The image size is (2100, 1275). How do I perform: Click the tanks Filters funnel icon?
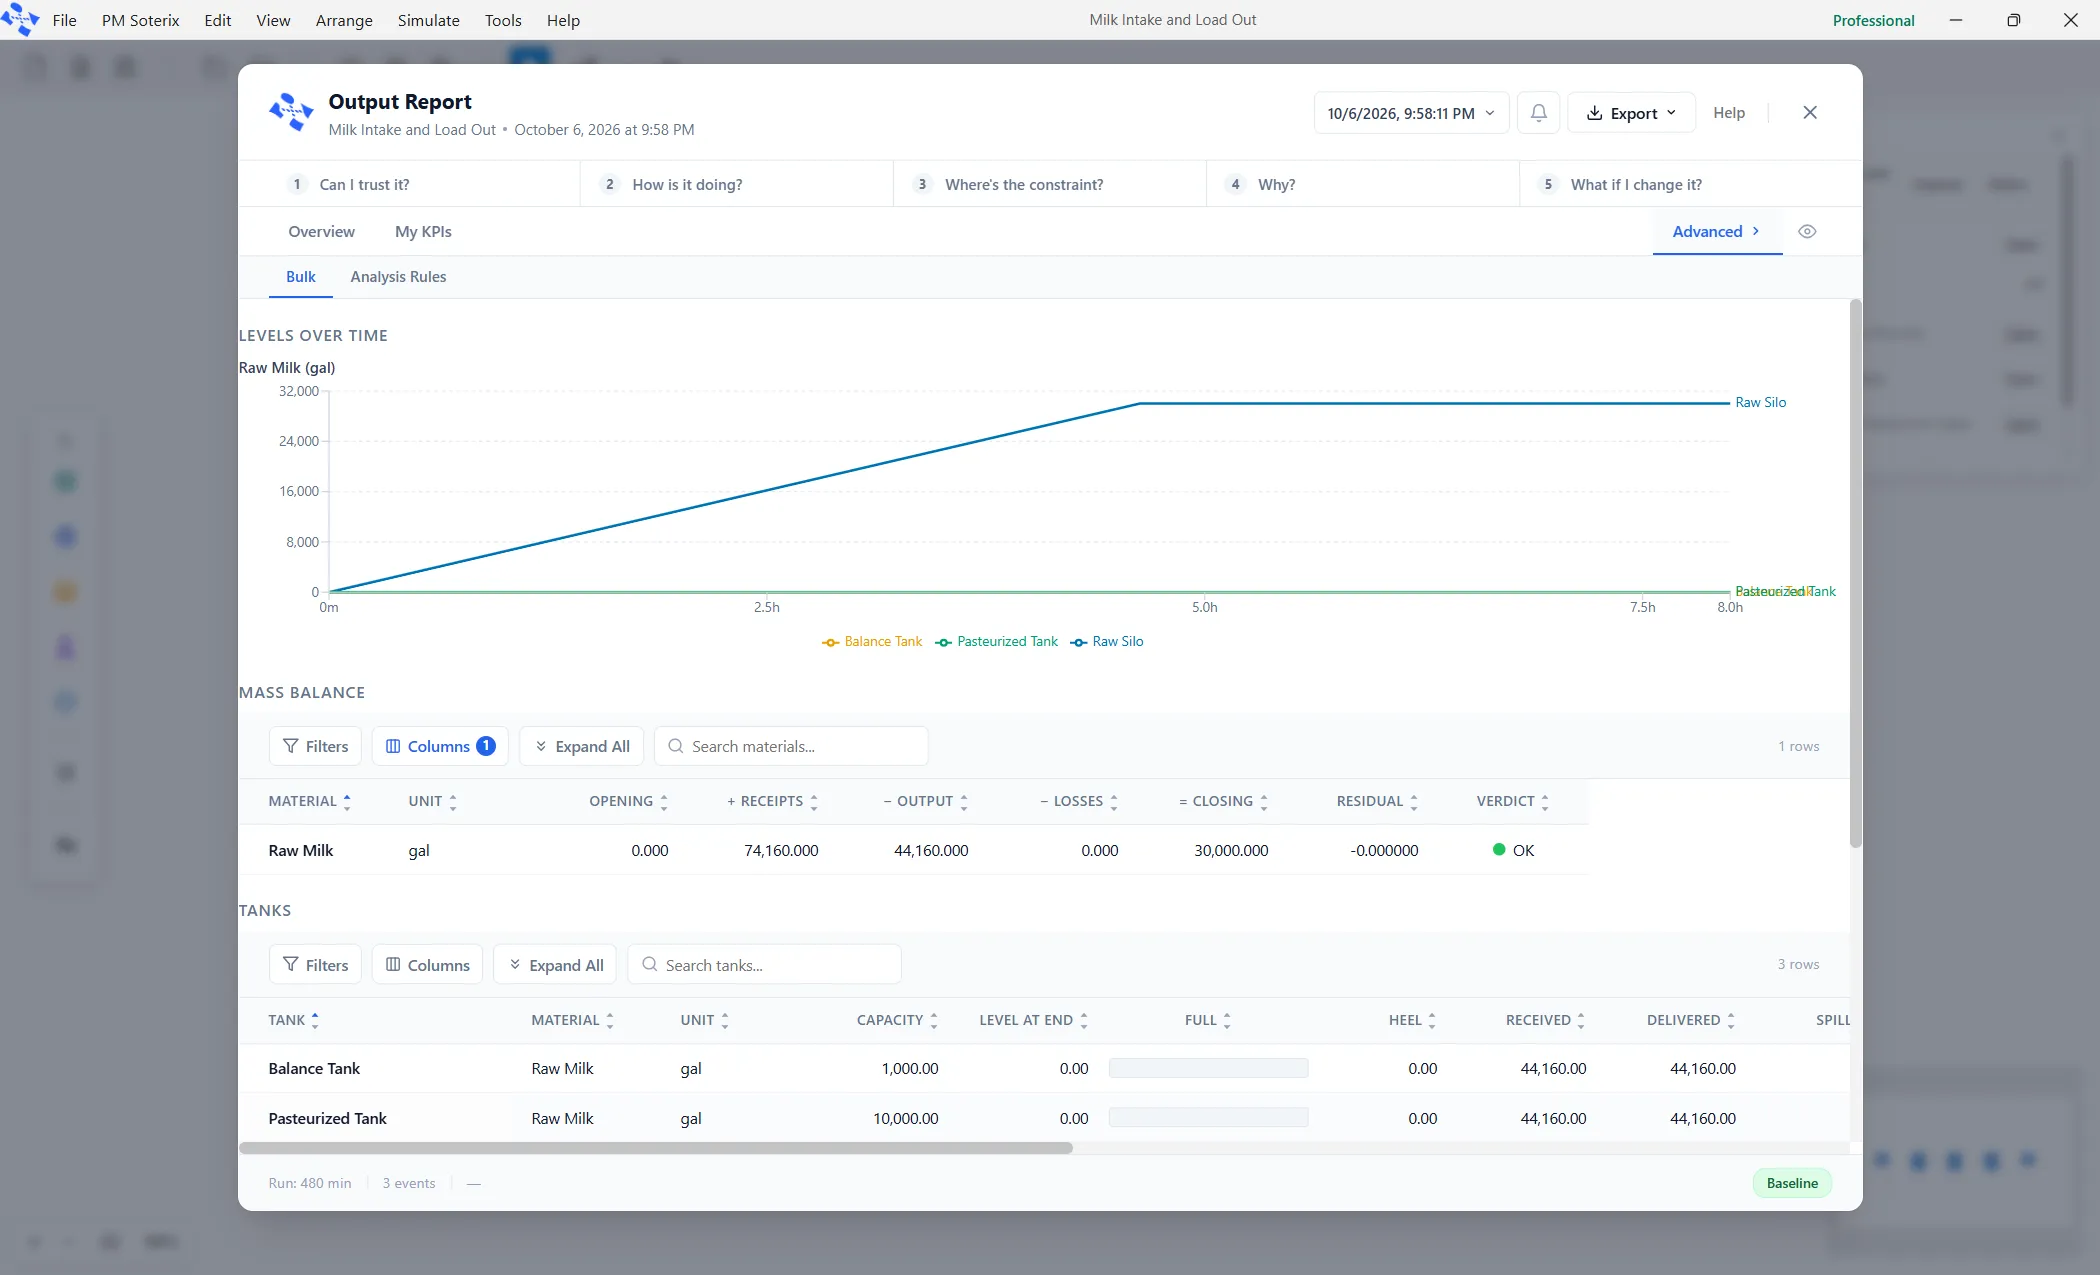click(291, 965)
